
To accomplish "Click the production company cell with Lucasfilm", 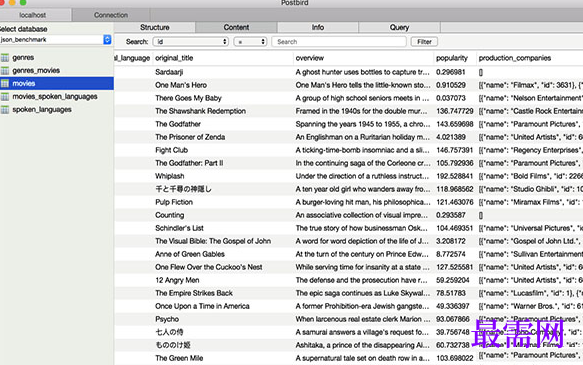I will 531,293.
